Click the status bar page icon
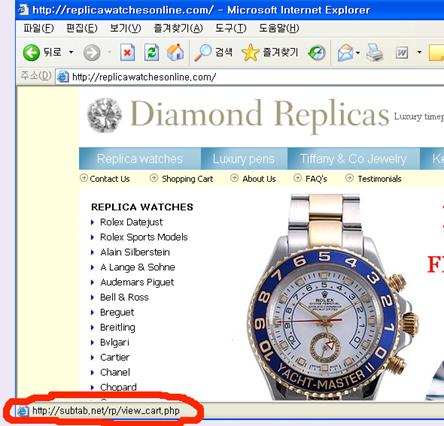 23,411
